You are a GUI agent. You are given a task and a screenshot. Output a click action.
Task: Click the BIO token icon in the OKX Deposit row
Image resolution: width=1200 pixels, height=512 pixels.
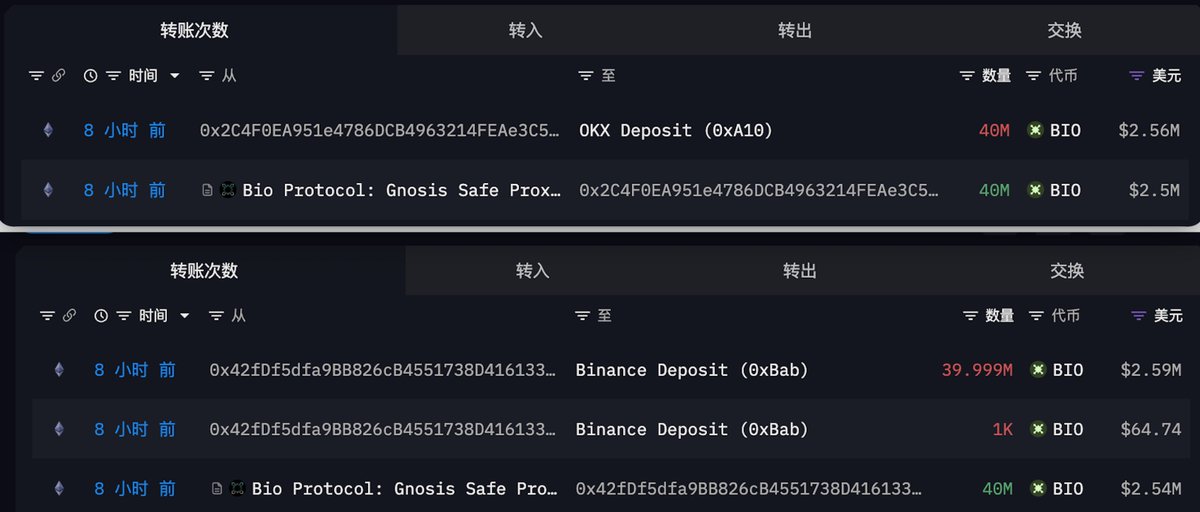click(x=1035, y=130)
